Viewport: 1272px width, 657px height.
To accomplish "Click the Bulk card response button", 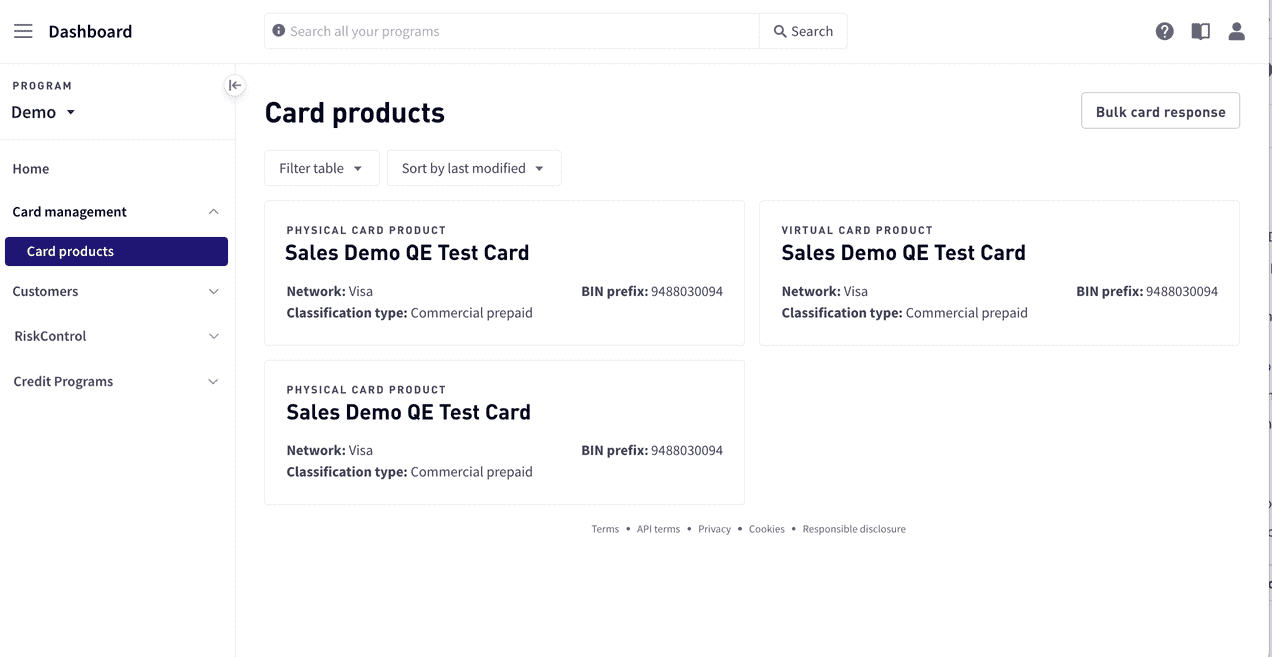I will coord(1160,111).
